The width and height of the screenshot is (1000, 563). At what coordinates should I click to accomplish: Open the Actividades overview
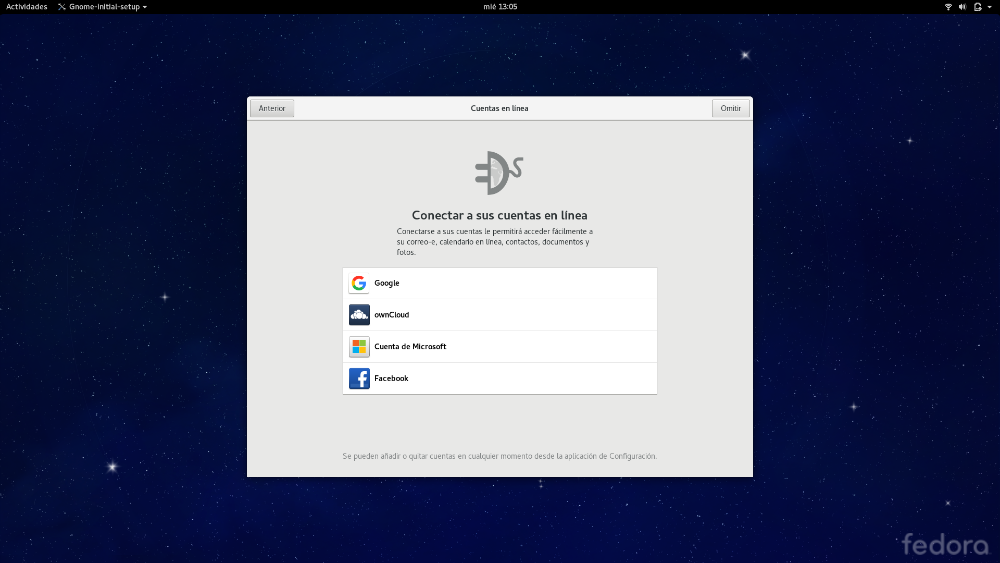pos(27,7)
